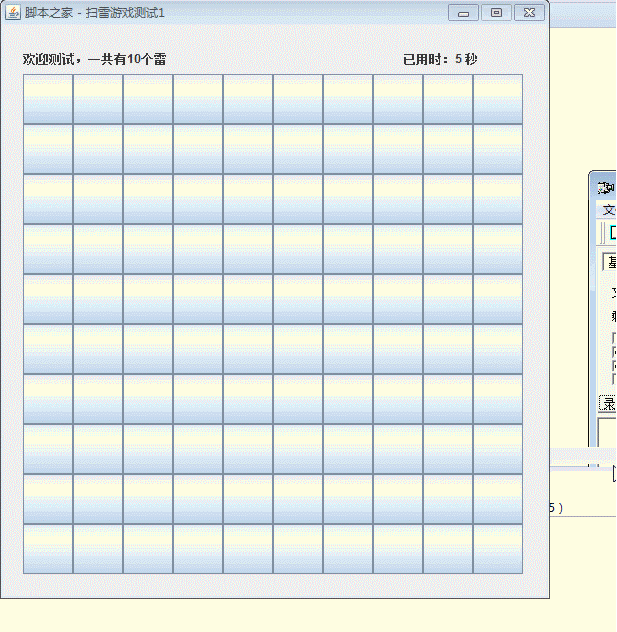617x632 pixels.
Task: Click the timer text '已用时：5 秒'
Action: 440,59
